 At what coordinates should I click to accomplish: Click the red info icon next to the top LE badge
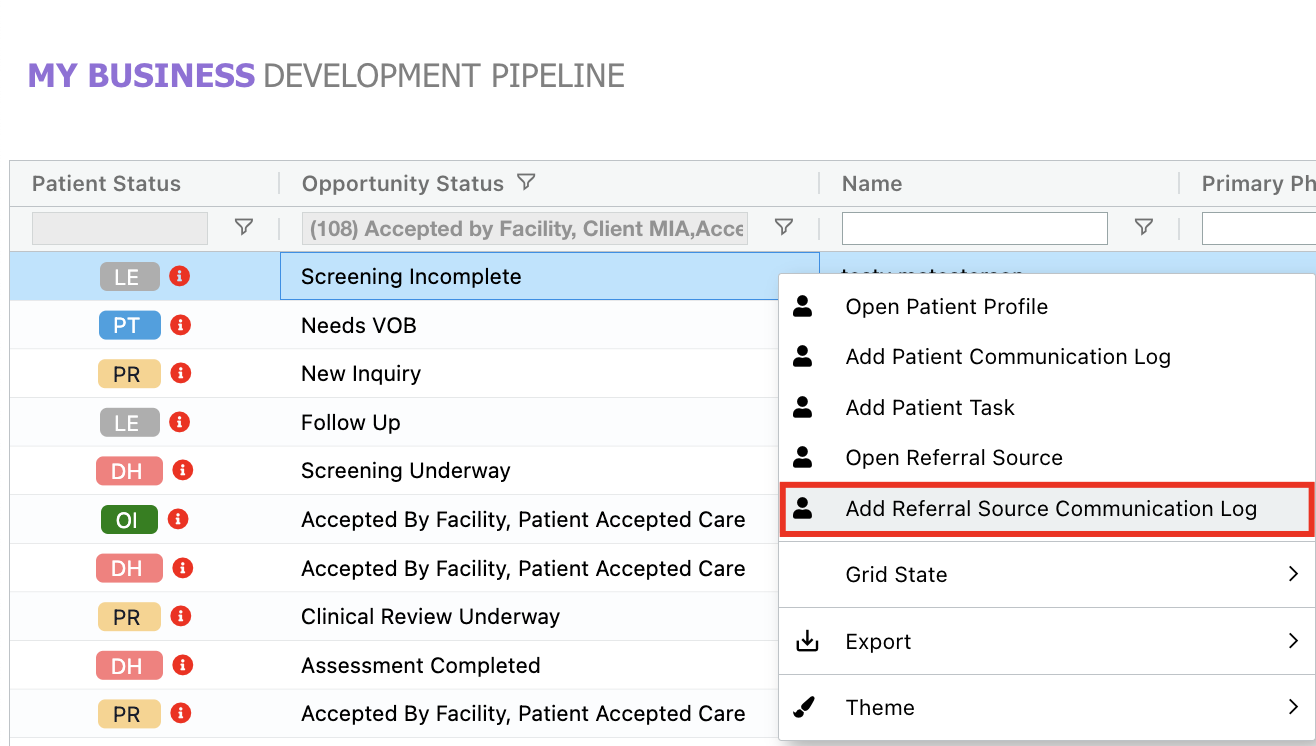pyautogui.click(x=179, y=276)
